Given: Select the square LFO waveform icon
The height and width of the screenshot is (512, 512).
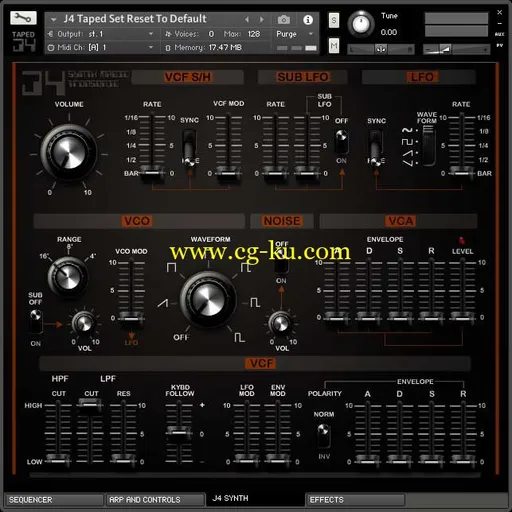Looking at the screenshot, I should (x=407, y=142).
